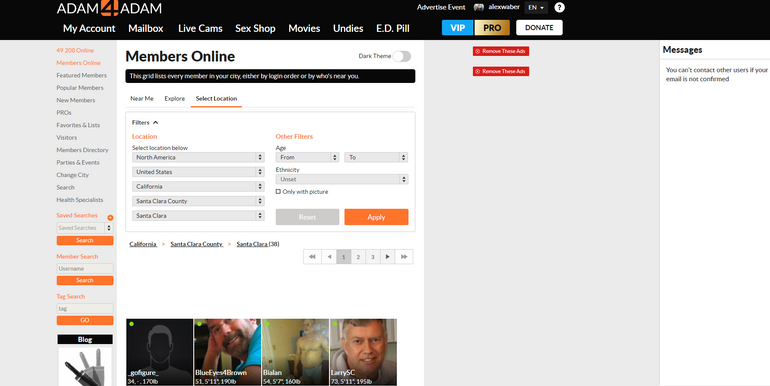Open E.D. Pill menu item

click(393, 28)
